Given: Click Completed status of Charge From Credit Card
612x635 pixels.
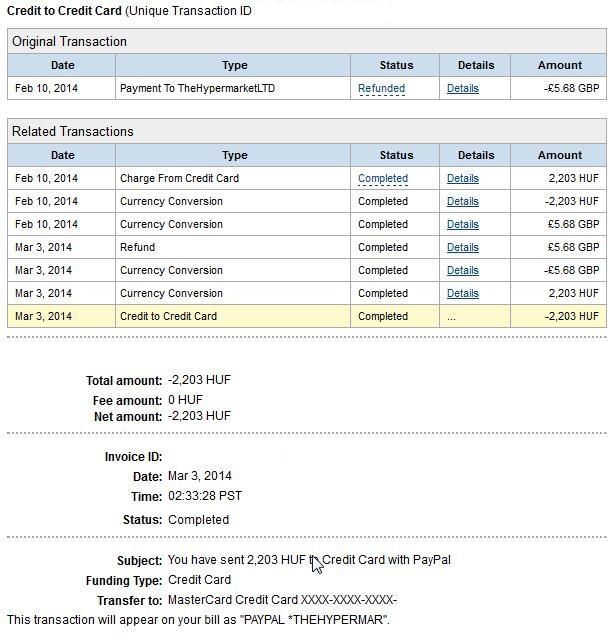Looking at the screenshot, I should click(382, 178).
